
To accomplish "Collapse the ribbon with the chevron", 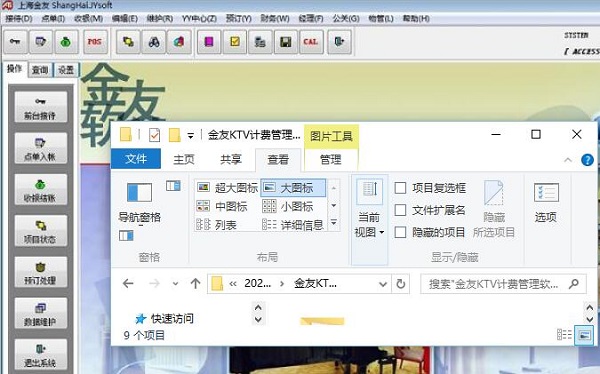I will [568, 160].
